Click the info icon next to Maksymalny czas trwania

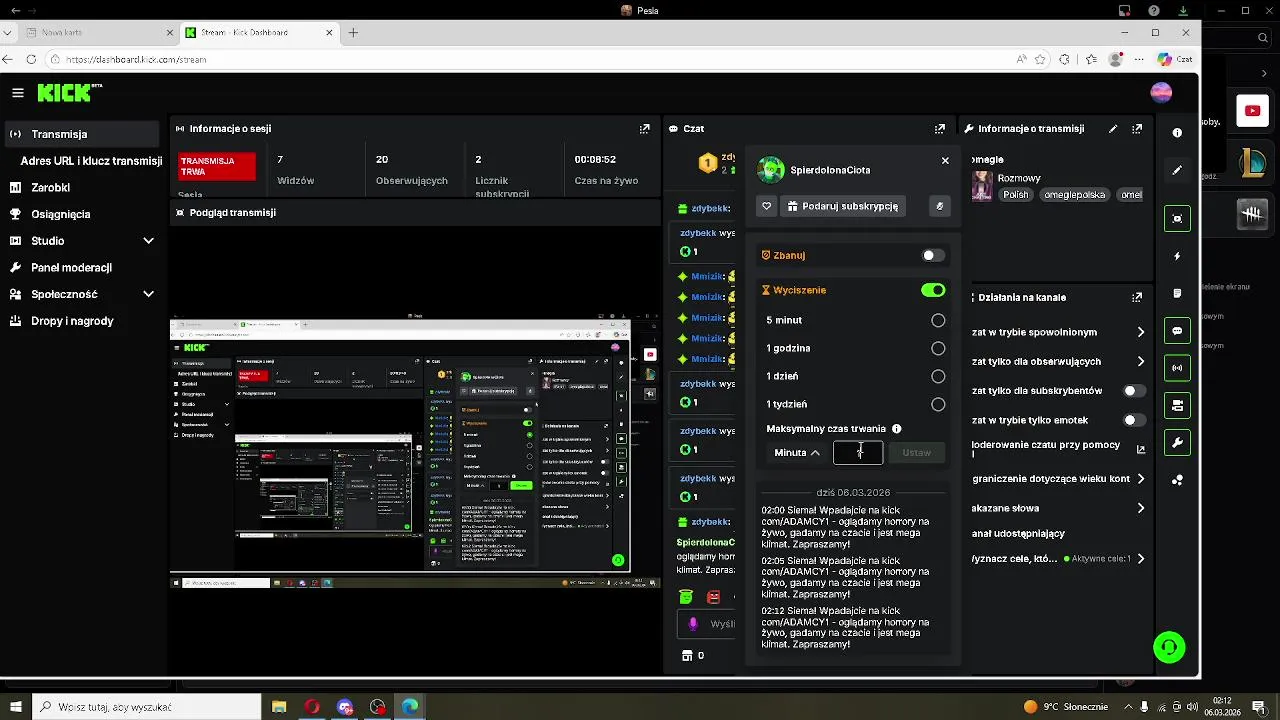coord(896,429)
